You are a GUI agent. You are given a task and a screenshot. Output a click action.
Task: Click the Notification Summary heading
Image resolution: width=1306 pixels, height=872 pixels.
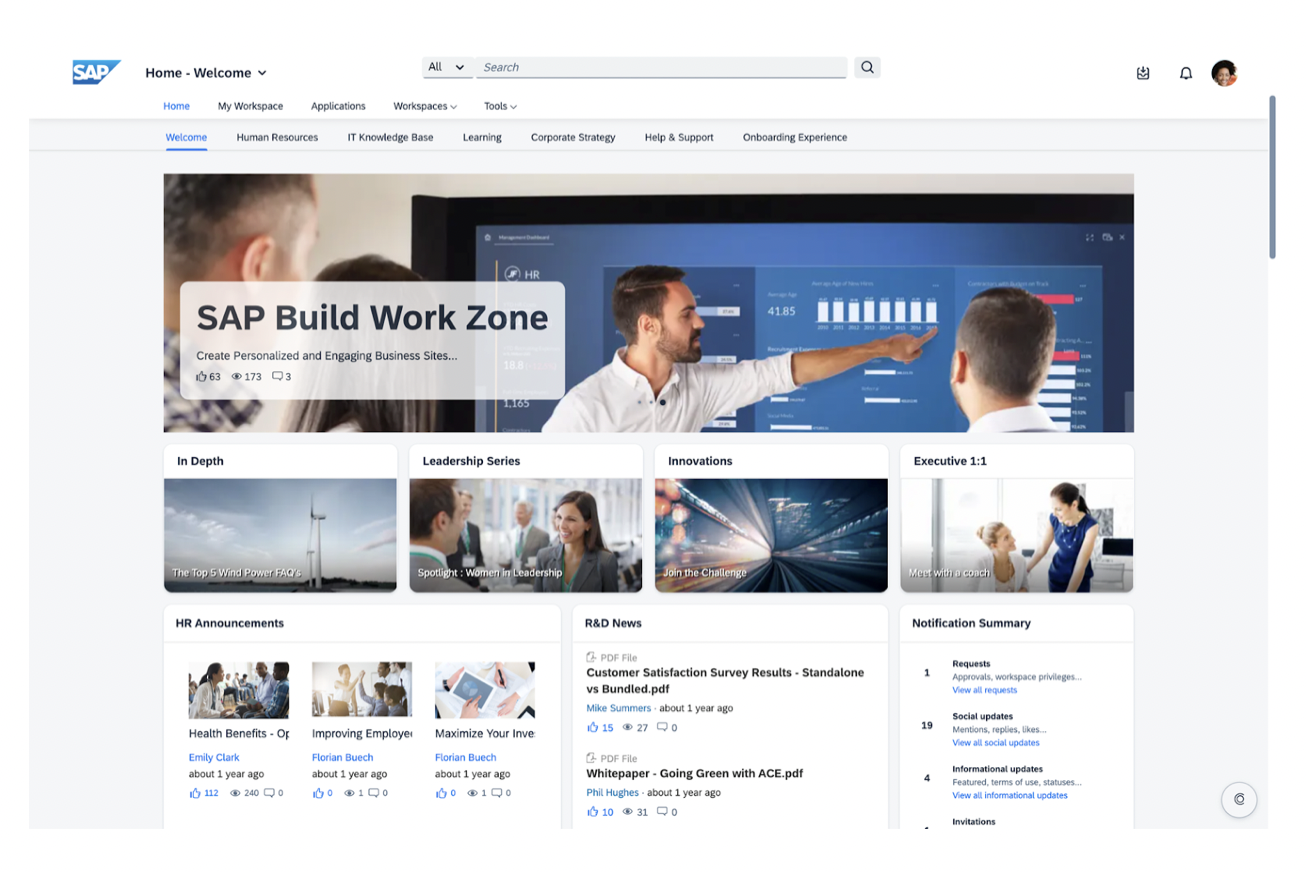(x=971, y=623)
